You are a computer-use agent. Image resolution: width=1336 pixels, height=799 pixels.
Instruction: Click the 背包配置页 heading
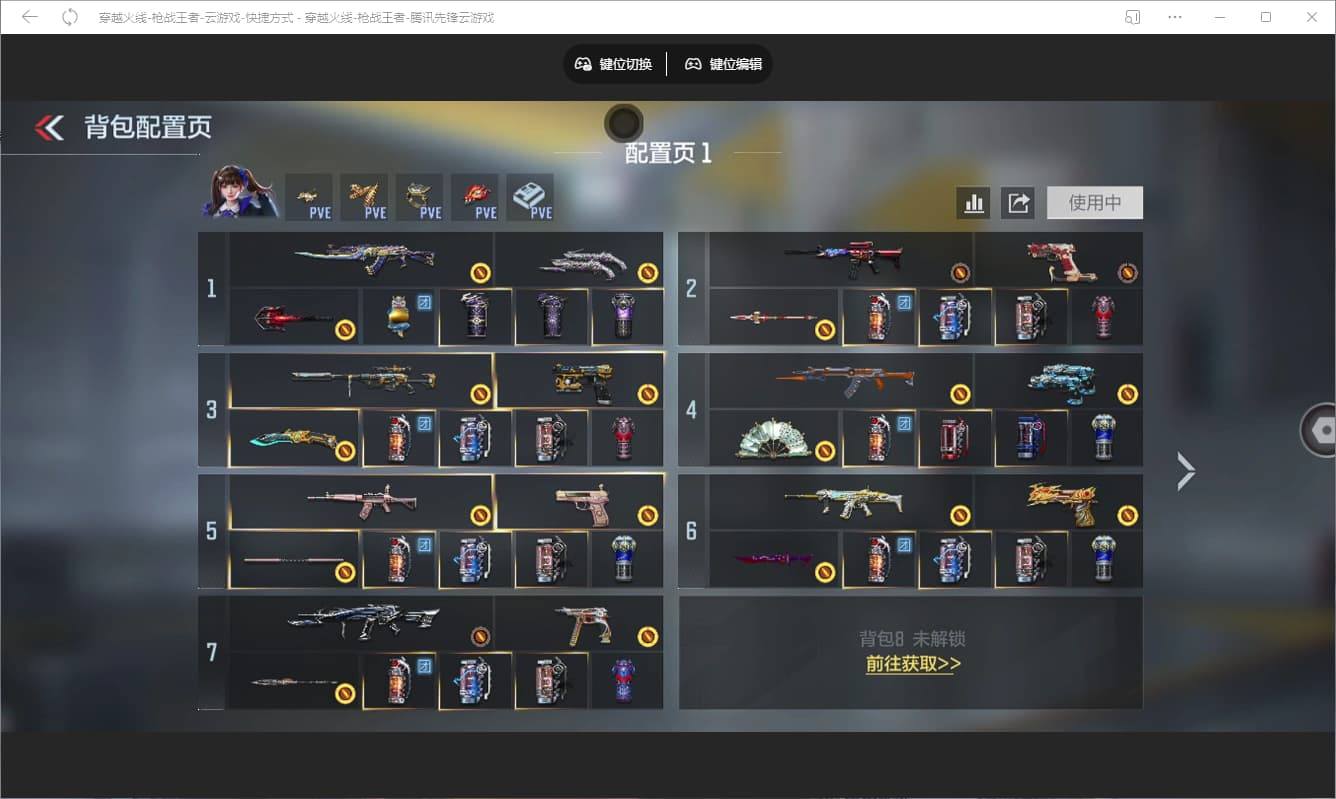click(148, 128)
